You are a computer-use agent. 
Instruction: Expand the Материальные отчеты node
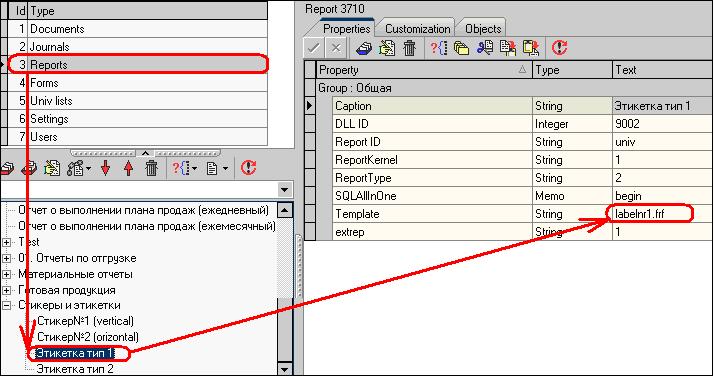[6, 275]
